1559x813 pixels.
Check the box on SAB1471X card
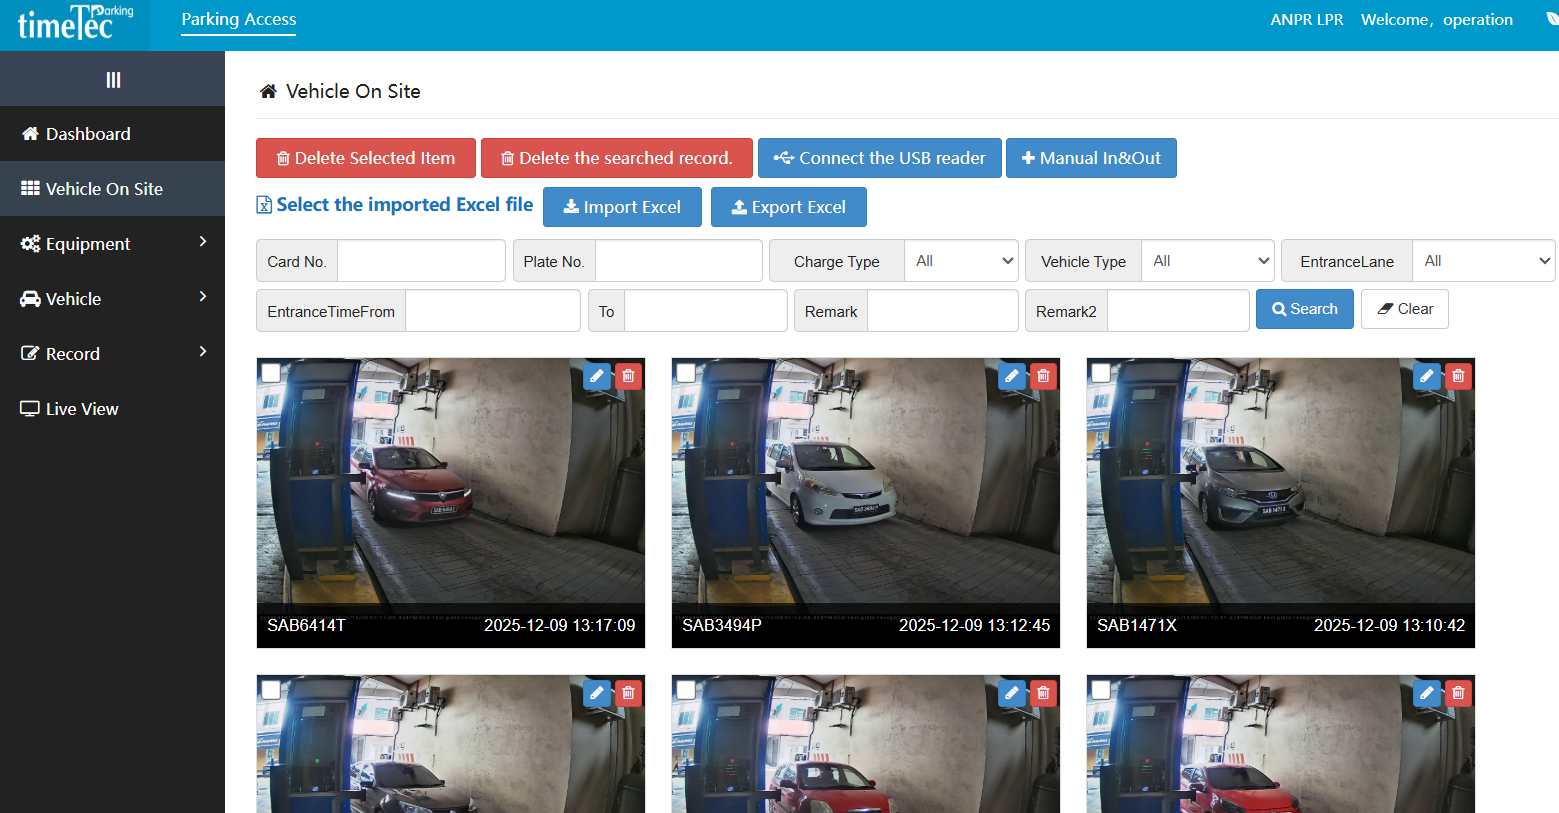pyautogui.click(x=1101, y=373)
